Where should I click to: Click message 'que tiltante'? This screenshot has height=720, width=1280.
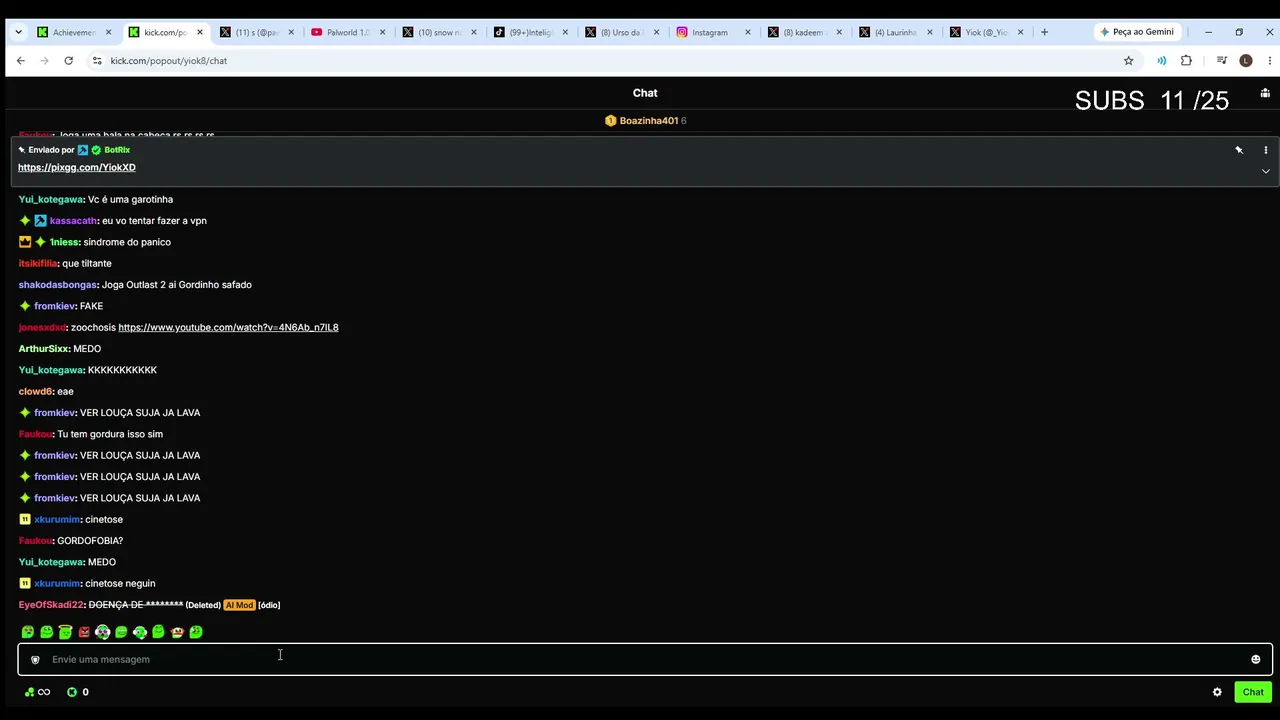coord(87,264)
